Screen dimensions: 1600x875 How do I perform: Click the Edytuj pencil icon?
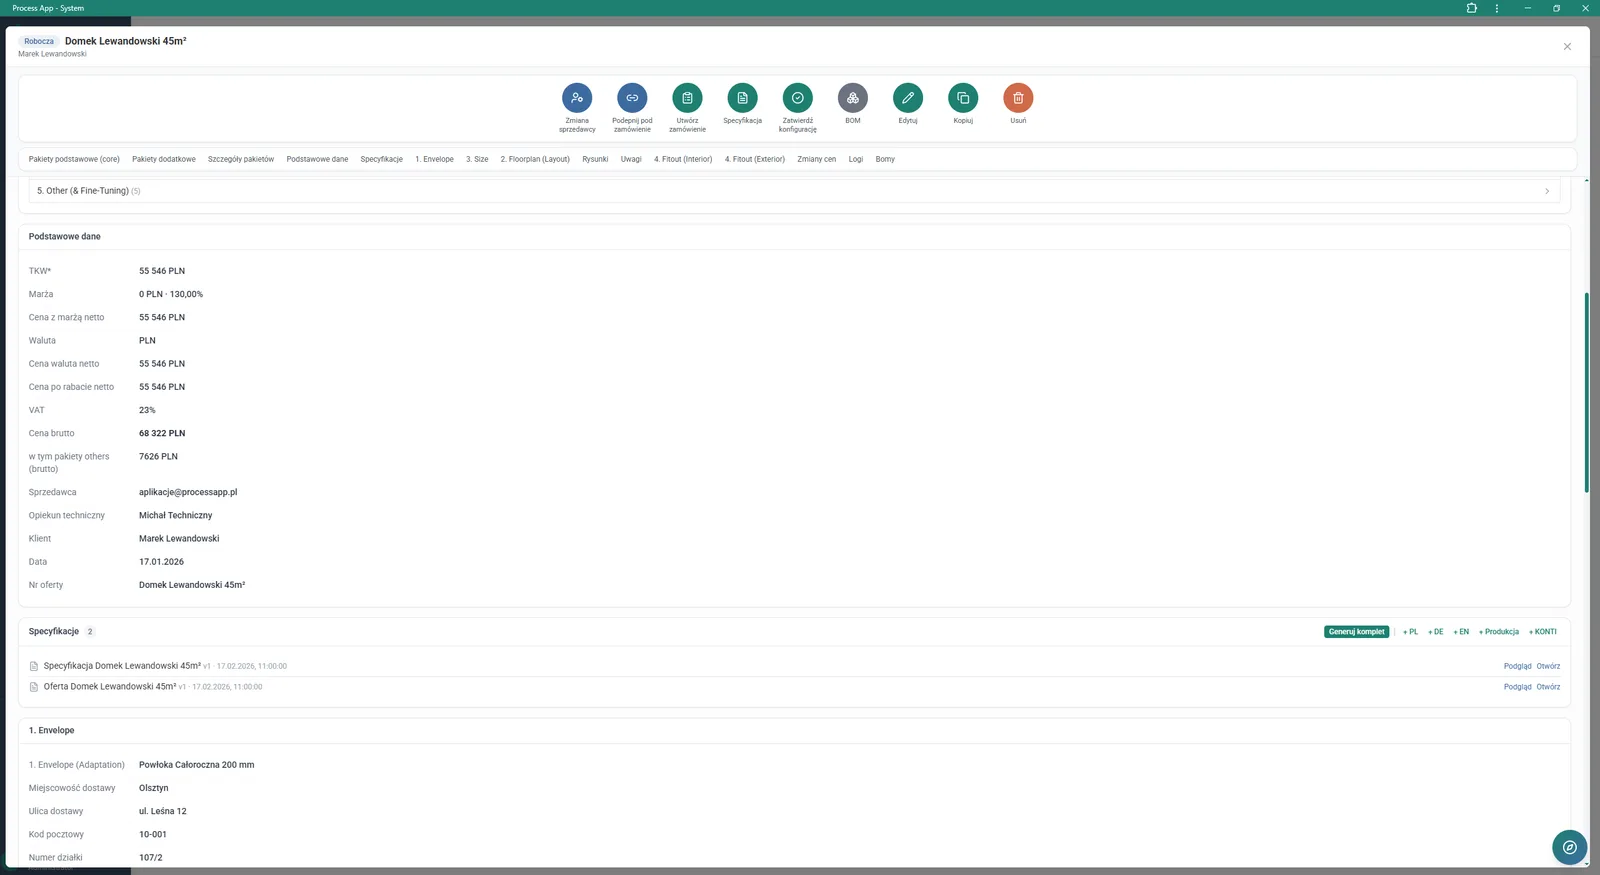click(908, 98)
